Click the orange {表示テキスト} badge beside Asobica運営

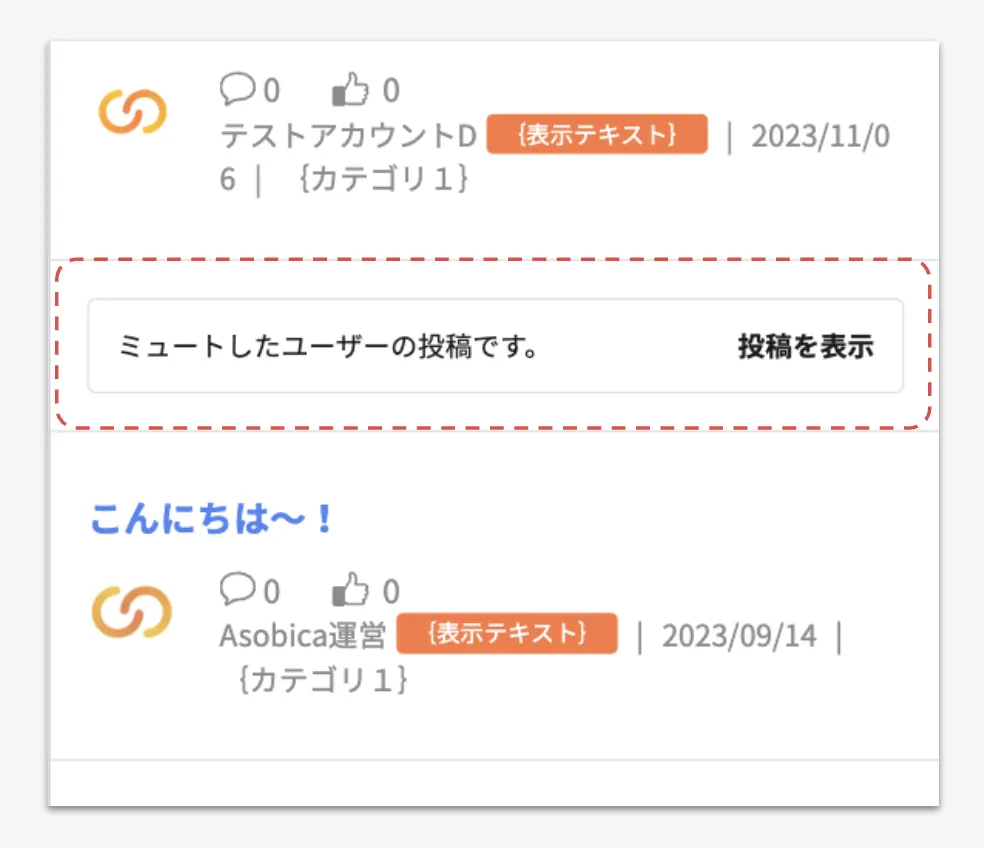[x=507, y=634]
